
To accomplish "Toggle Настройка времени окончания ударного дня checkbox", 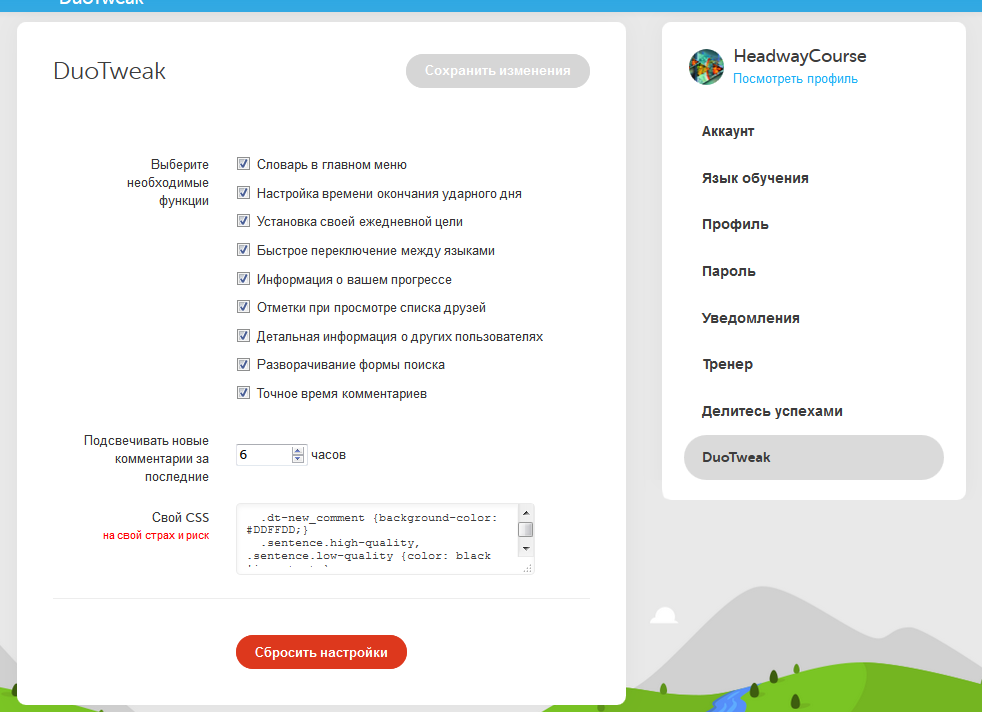I will (x=244, y=193).
